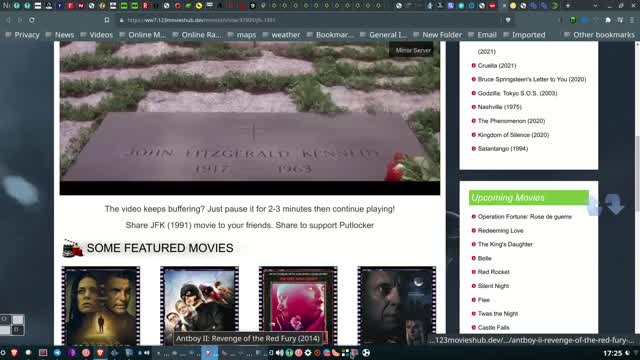The image size is (640, 360).
Task: Open the application launcher at taskbar left
Action: point(3,353)
